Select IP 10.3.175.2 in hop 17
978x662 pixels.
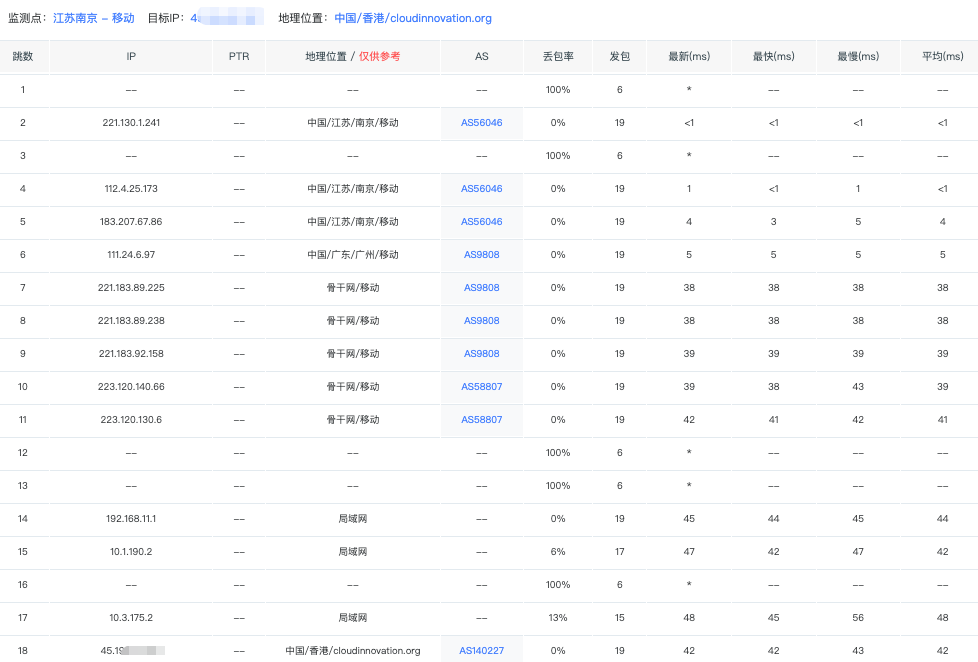click(x=131, y=618)
